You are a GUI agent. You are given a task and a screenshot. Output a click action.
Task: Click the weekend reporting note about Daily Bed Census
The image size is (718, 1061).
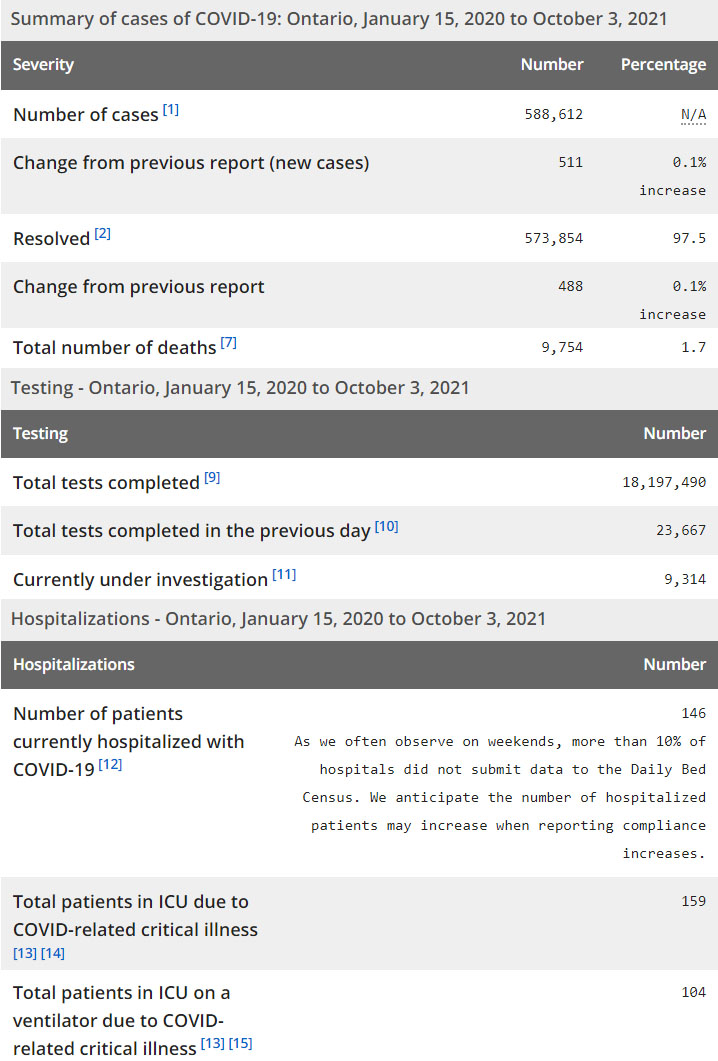500,797
